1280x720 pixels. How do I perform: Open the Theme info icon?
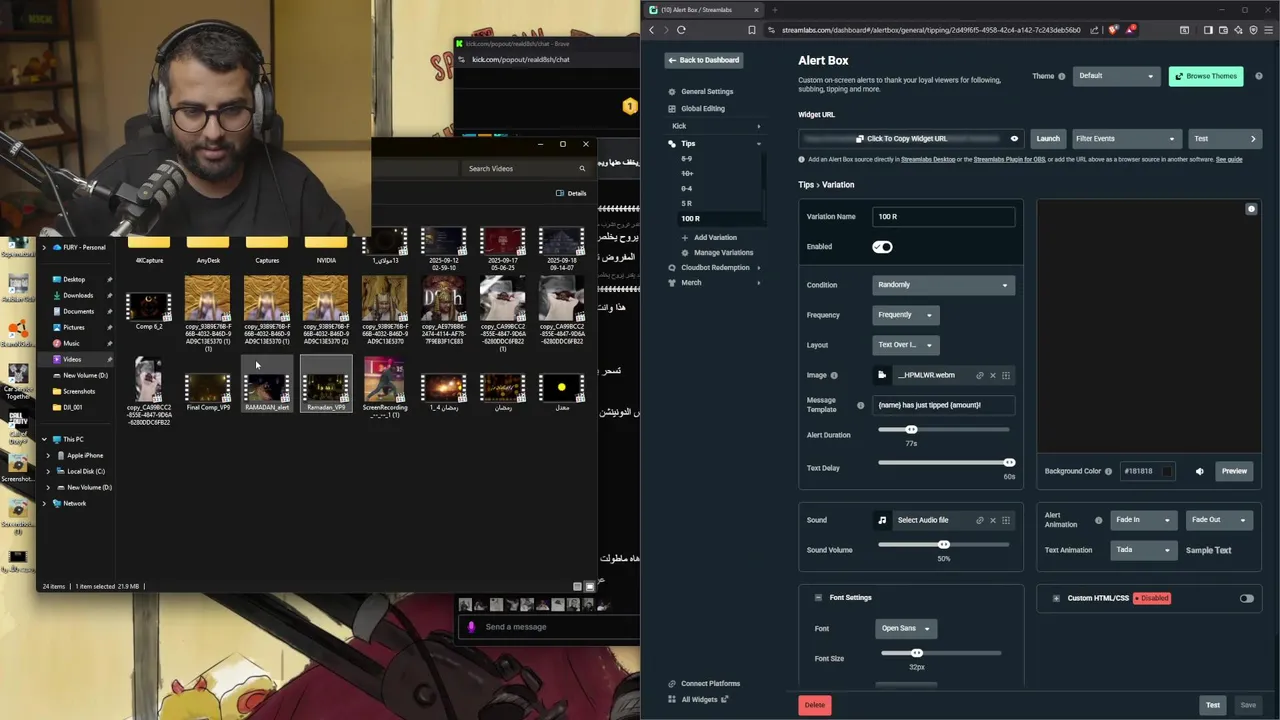pyautogui.click(x=1062, y=76)
